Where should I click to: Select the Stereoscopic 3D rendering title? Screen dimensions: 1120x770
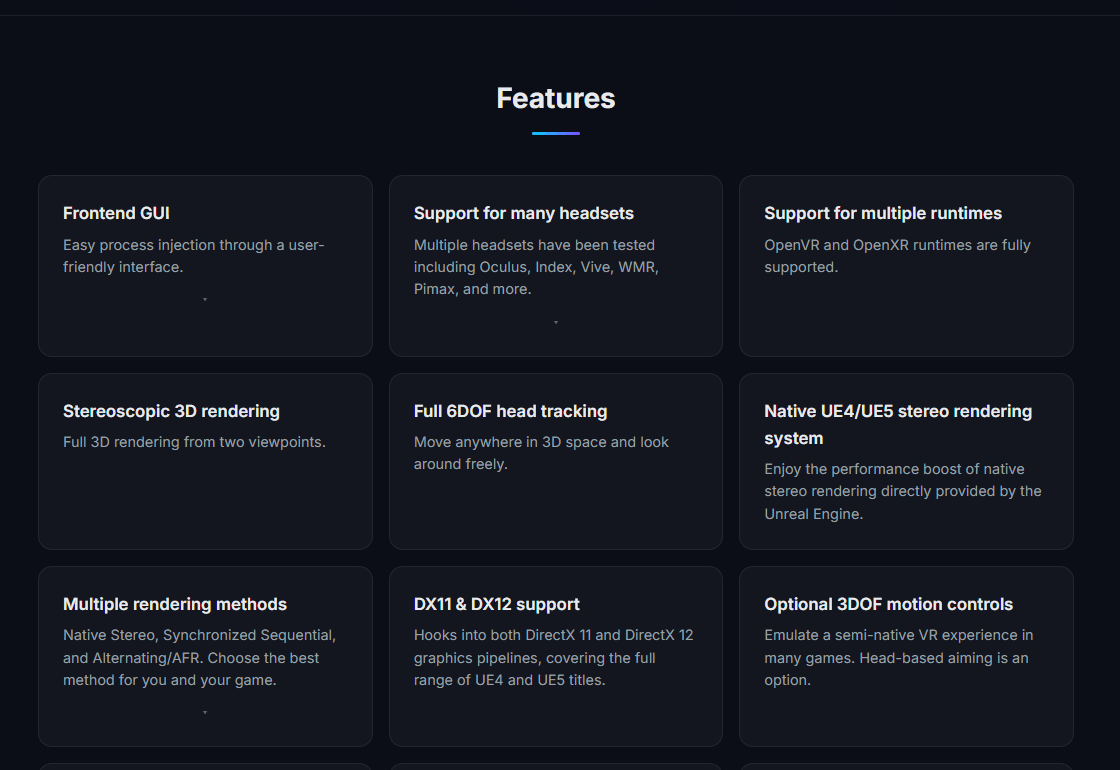[171, 411]
